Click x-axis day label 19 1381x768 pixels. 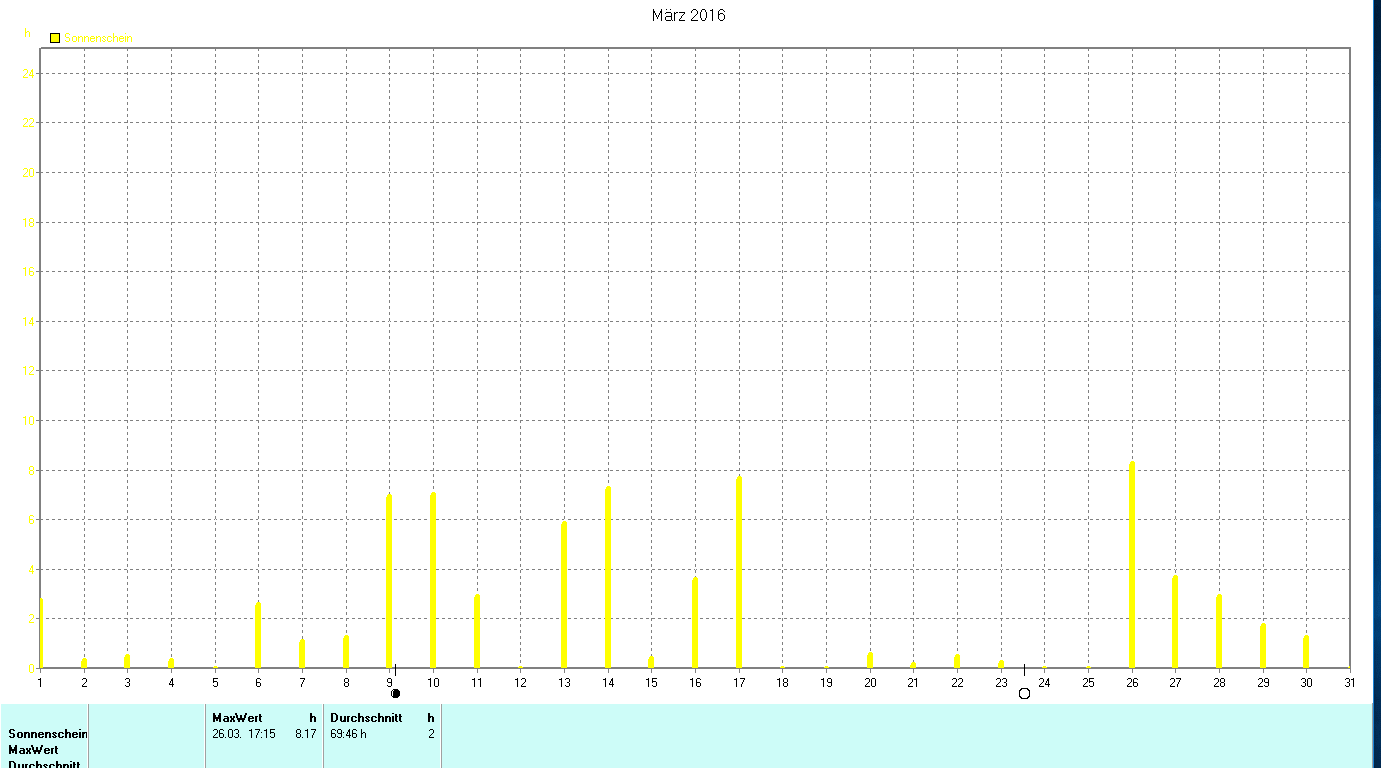tap(826, 683)
